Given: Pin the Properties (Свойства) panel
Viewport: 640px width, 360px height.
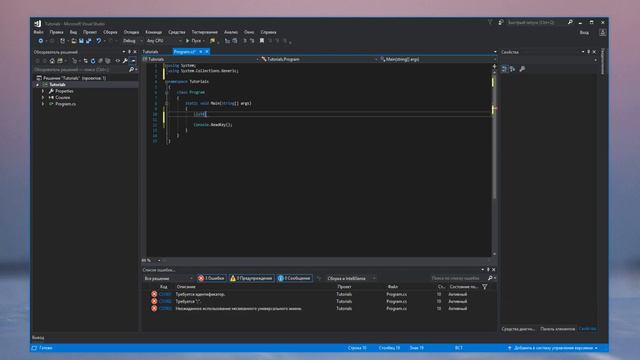Looking at the screenshot, I should (x=589, y=52).
